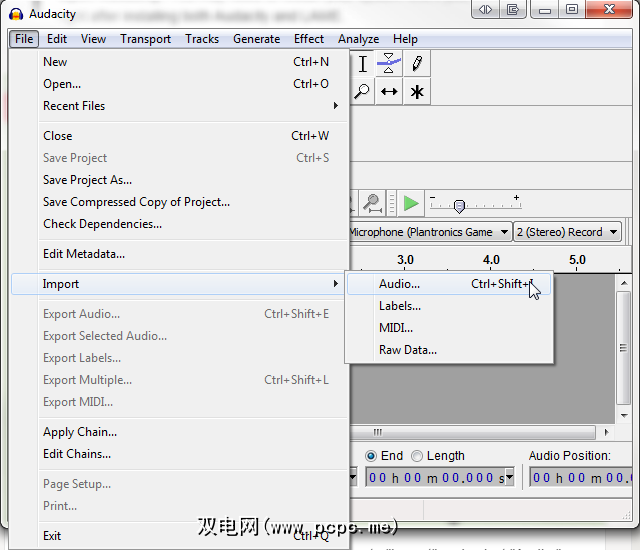640x550 pixels.
Task: Select the End radio button
Action: pyautogui.click(x=371, y=456)
